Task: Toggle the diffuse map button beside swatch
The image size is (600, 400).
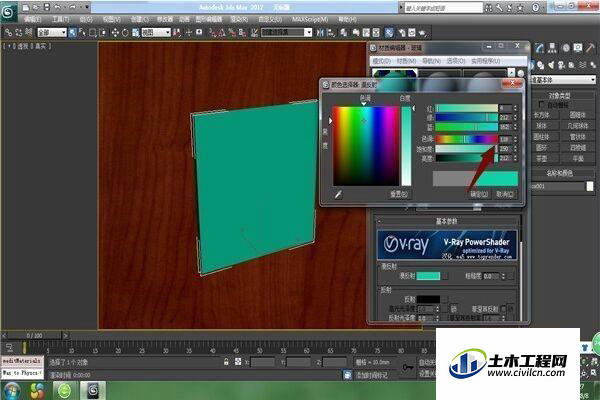Action: pos(445,276)
